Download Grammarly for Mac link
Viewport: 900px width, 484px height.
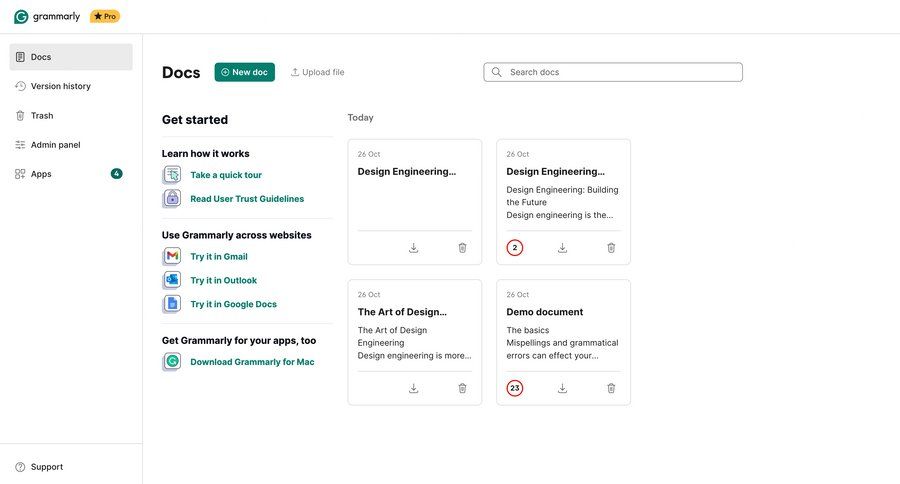253,362
